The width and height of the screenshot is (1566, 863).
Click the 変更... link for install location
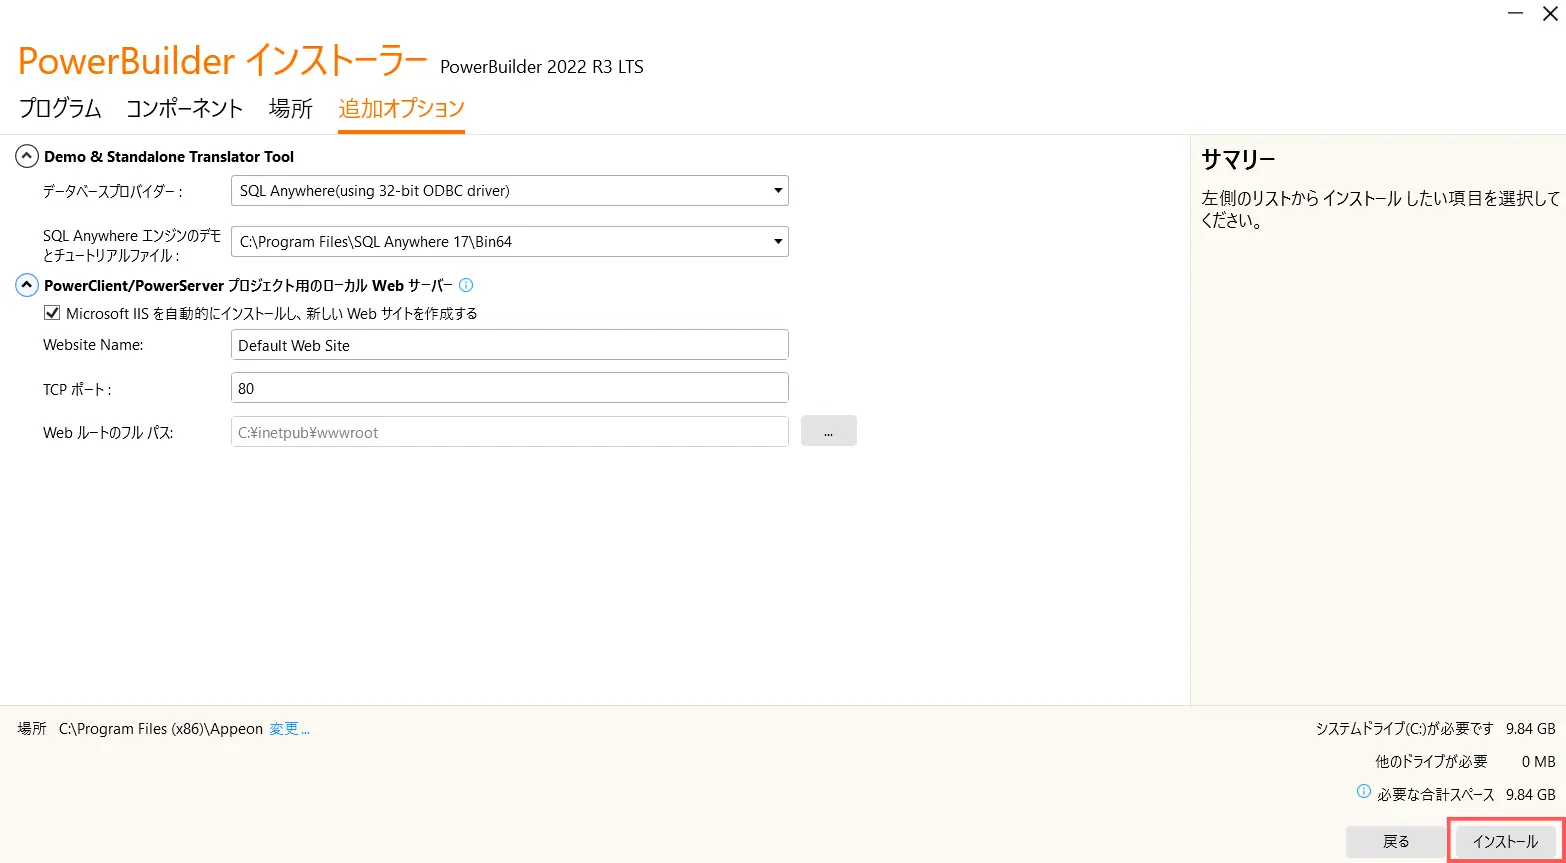[x=289, y=729]
